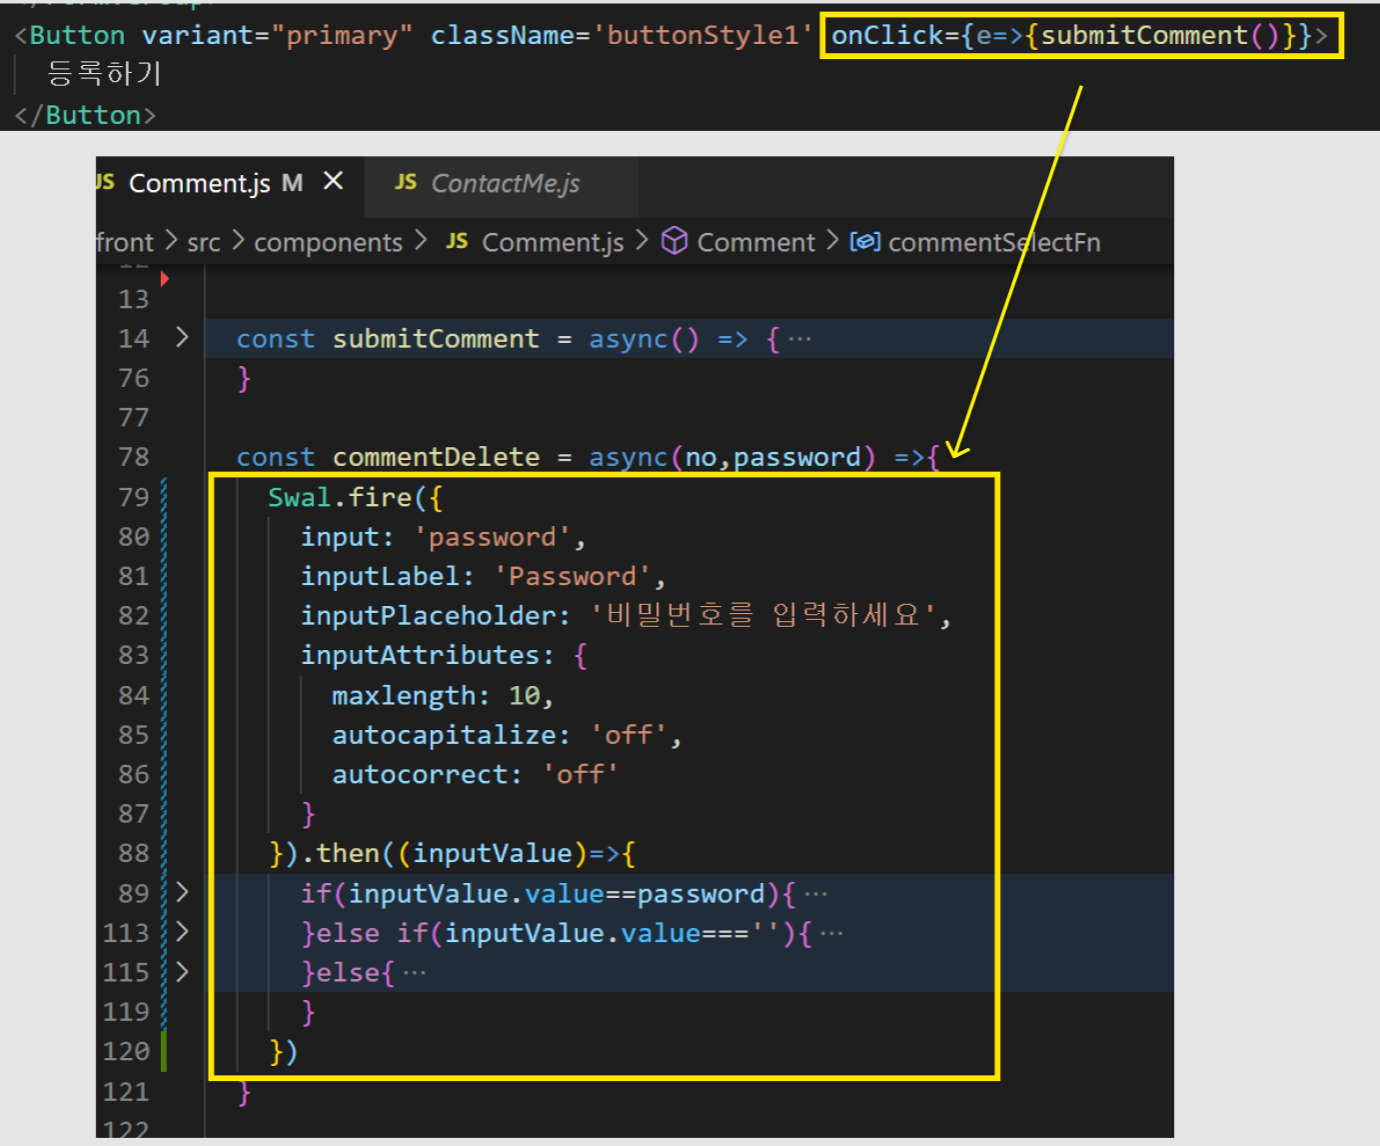Screen dimensions: 1380x1146
Task: Click the 'inputPlaceholder' property name
Action: click(x=428, y=615)
